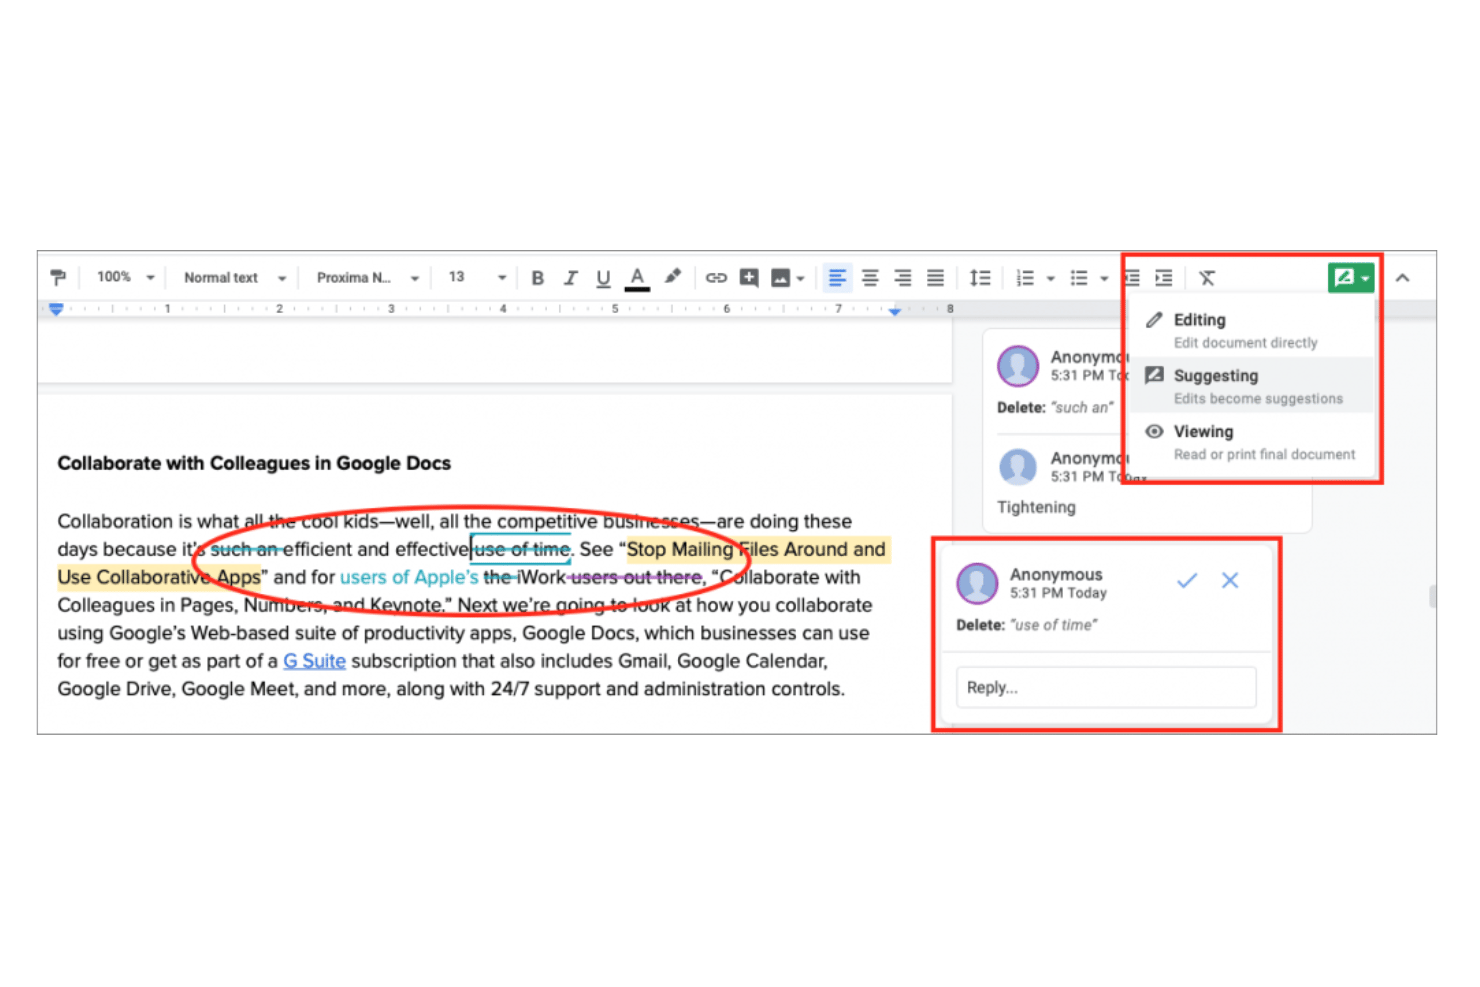Select center align
This screenshot has width=1480, height=987.
(870, 278)
